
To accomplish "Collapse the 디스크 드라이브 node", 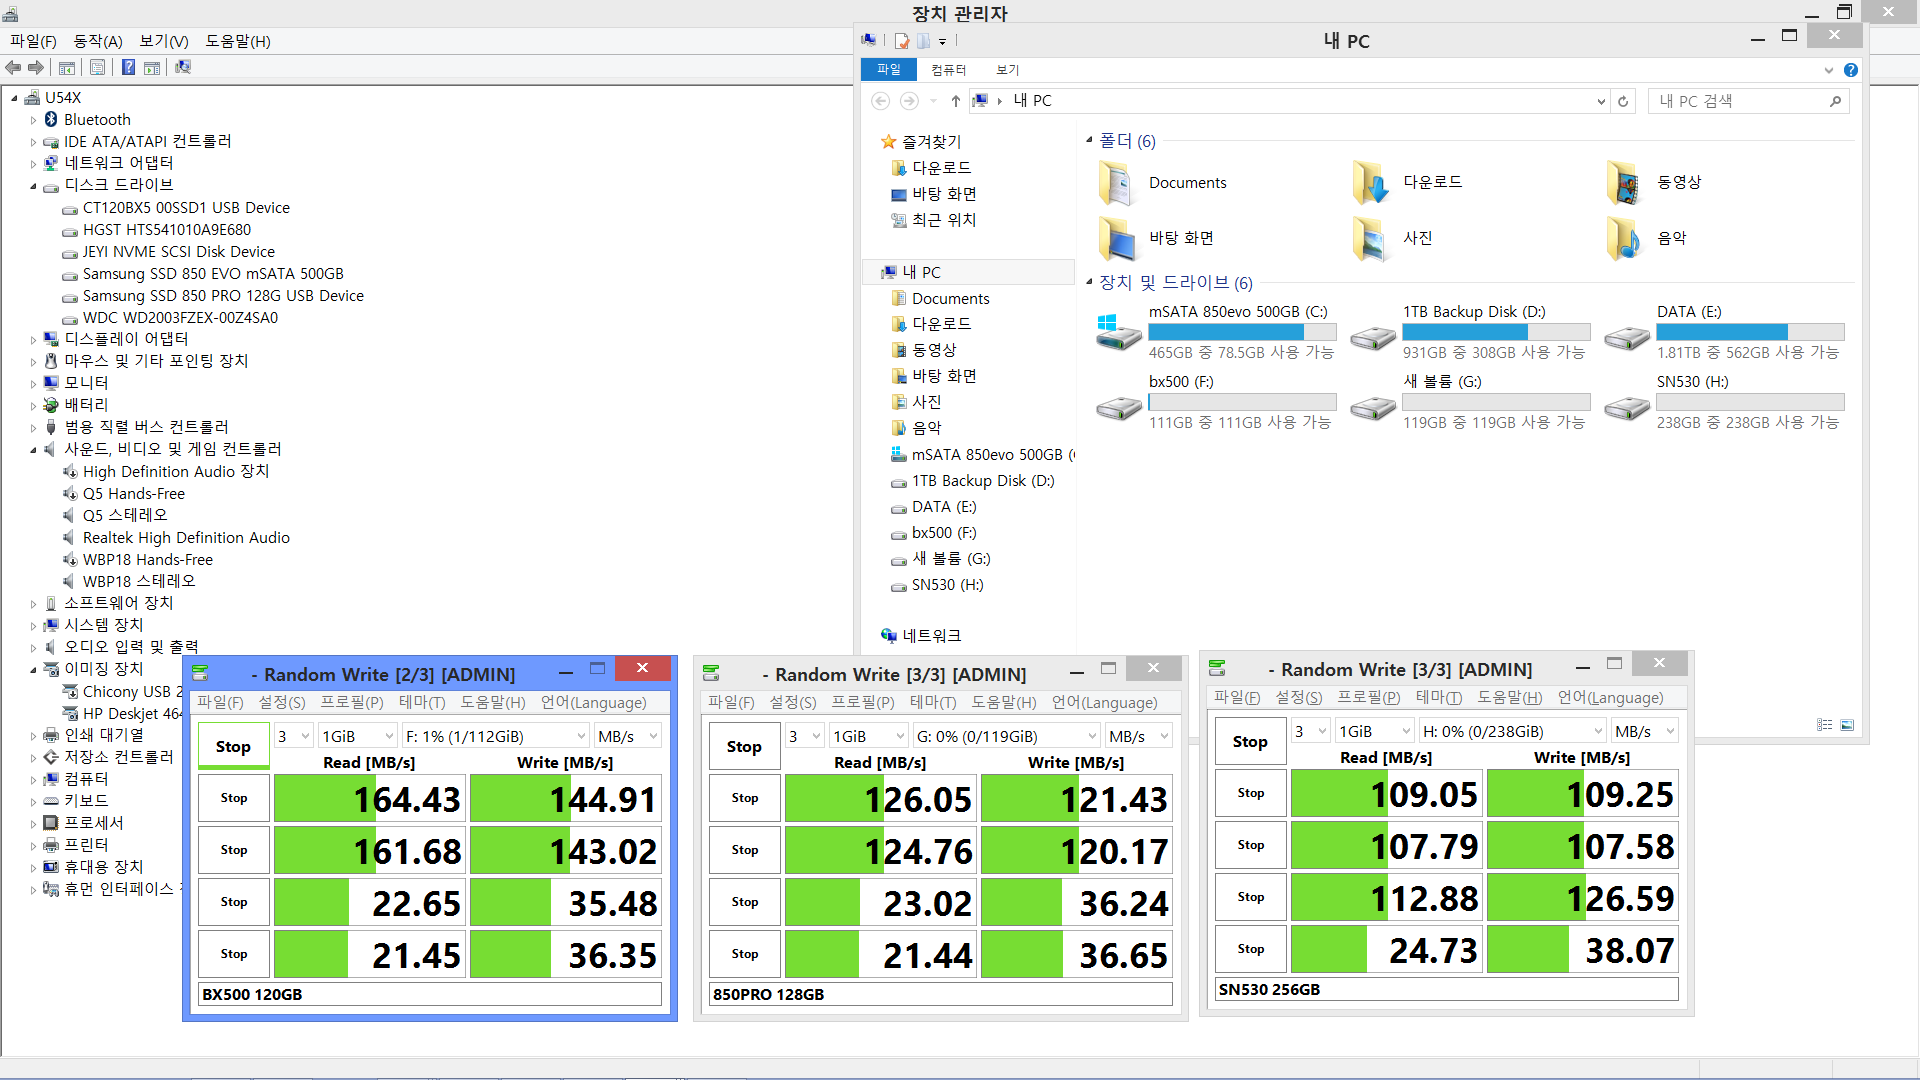I will click(33, 186).
